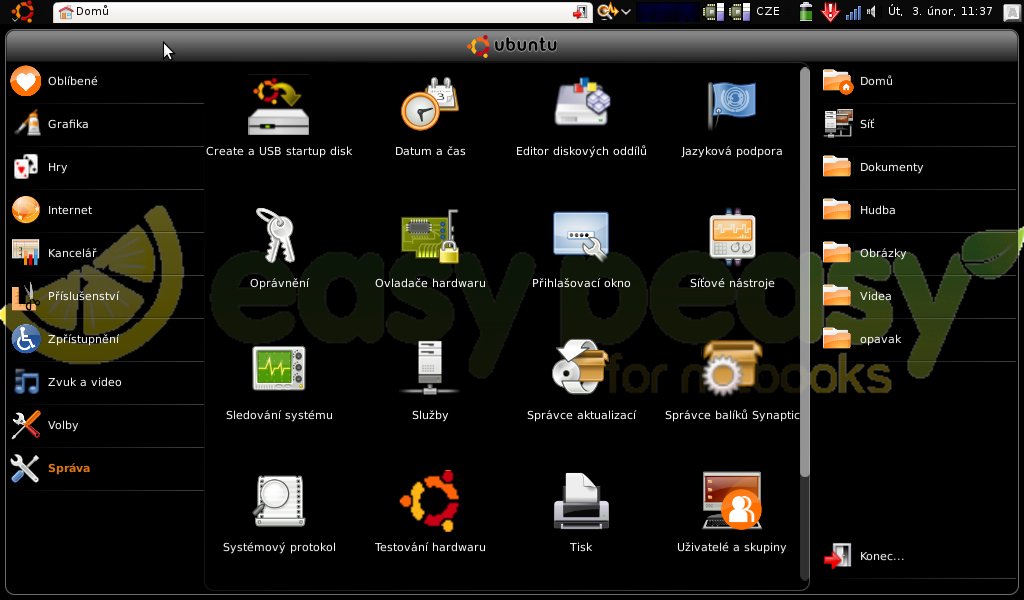Launch Editor diskových oddílů
This screenshot has height=600, width=1024.
coord(581,116)
